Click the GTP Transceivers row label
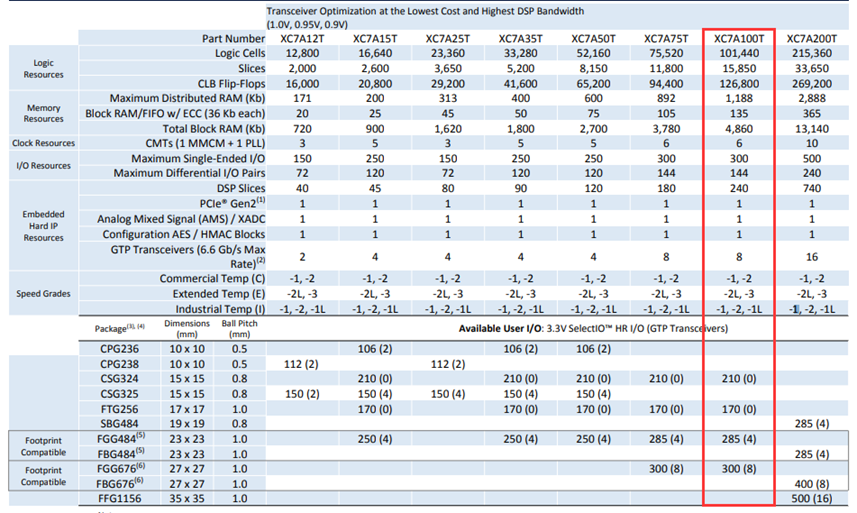Image resolution: width=857 pixels, height=513 pixels. 188,257
